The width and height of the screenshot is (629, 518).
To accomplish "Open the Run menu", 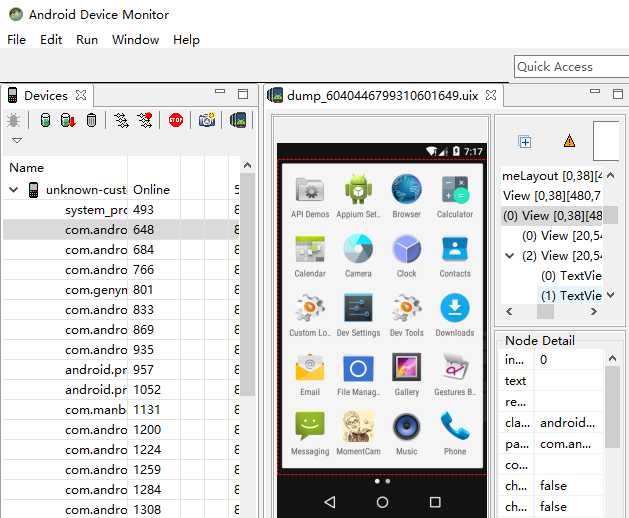I will pyautogui.click(x=87, y=40).
